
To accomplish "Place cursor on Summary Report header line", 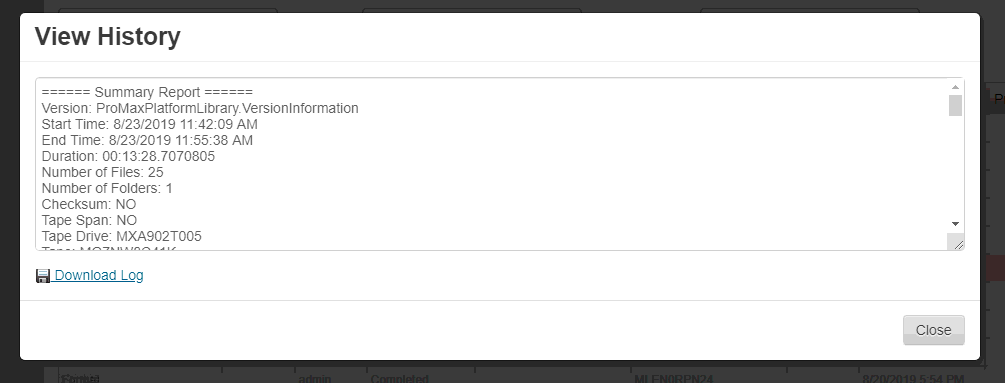I will click(147, 92).
